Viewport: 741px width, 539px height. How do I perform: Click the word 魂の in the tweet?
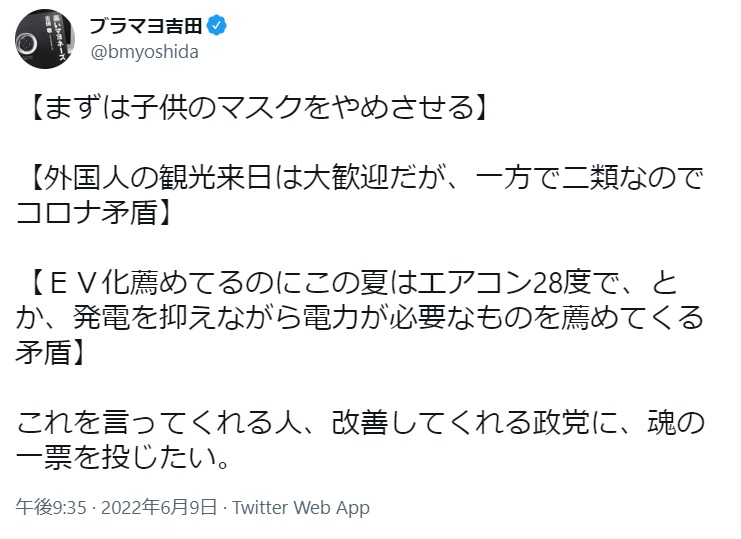(676, 423)
